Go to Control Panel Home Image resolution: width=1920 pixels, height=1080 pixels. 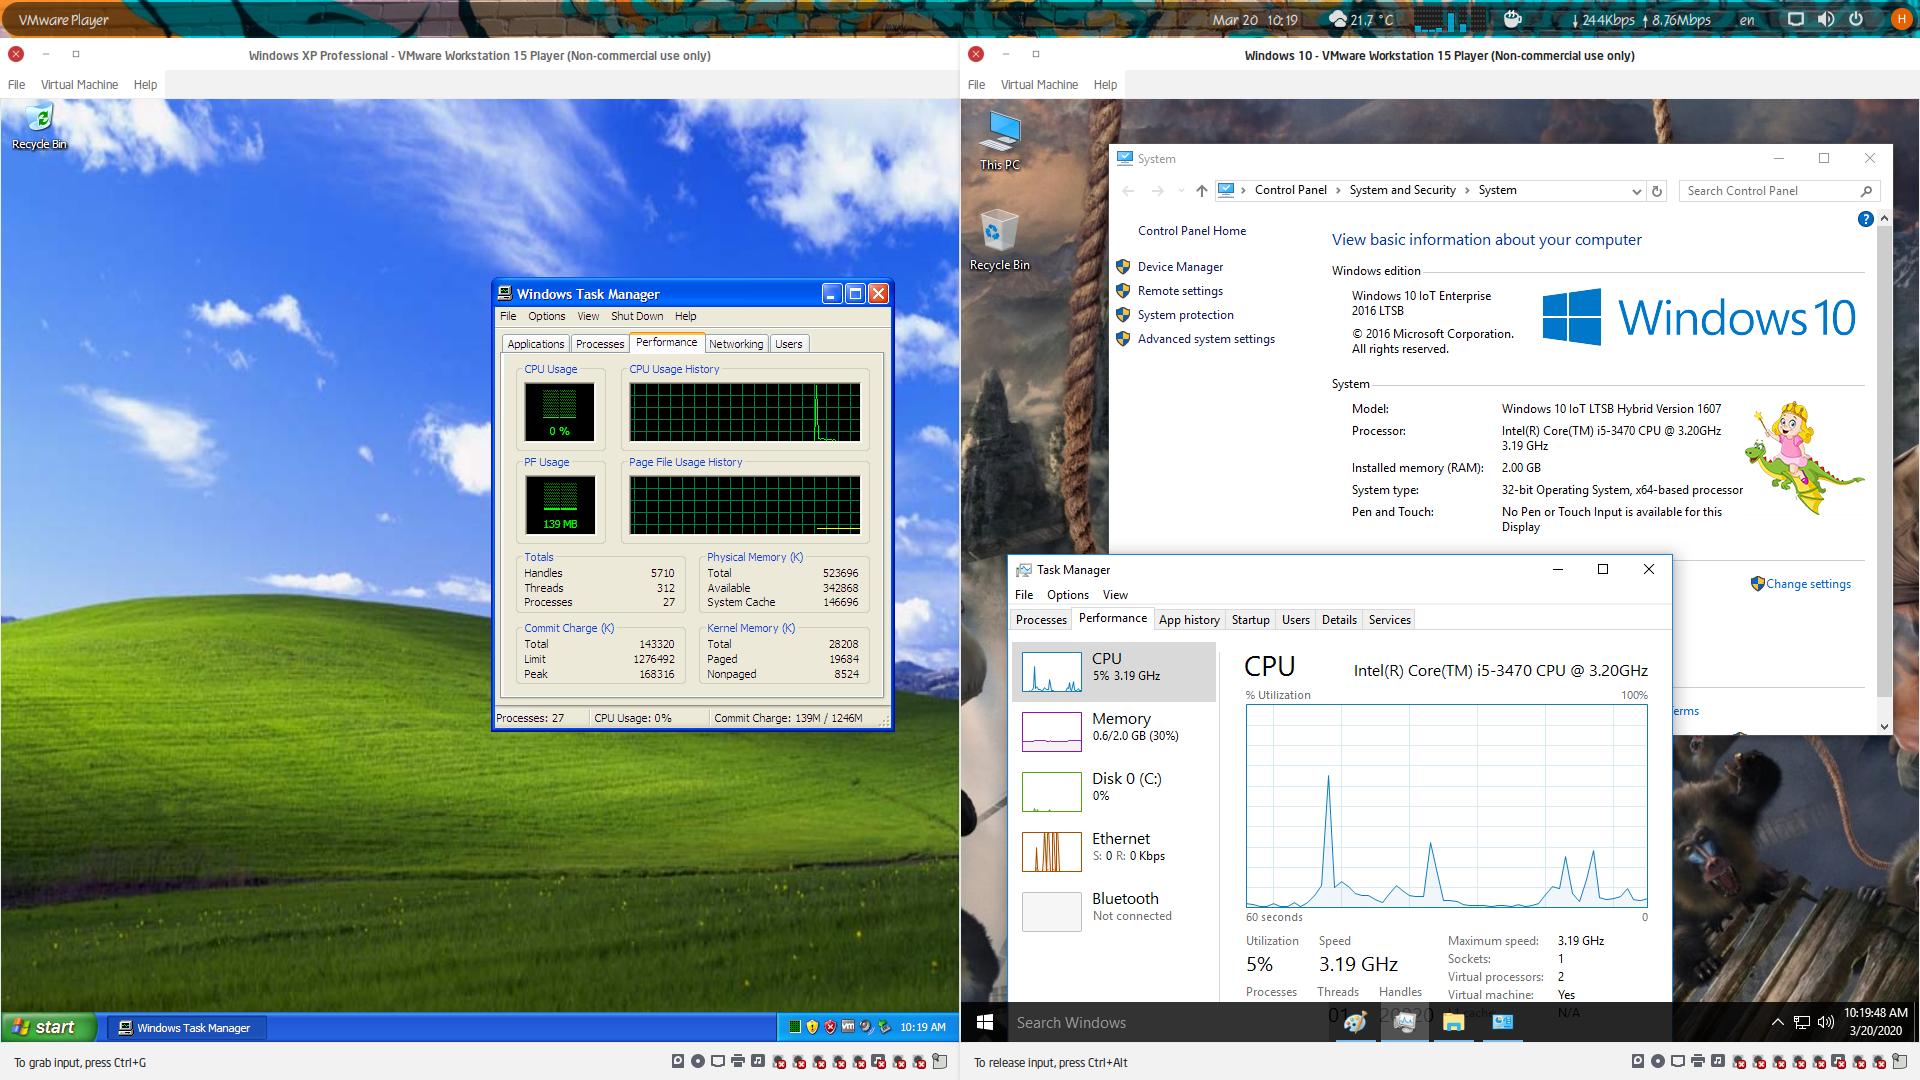(x=1192, y=231)
